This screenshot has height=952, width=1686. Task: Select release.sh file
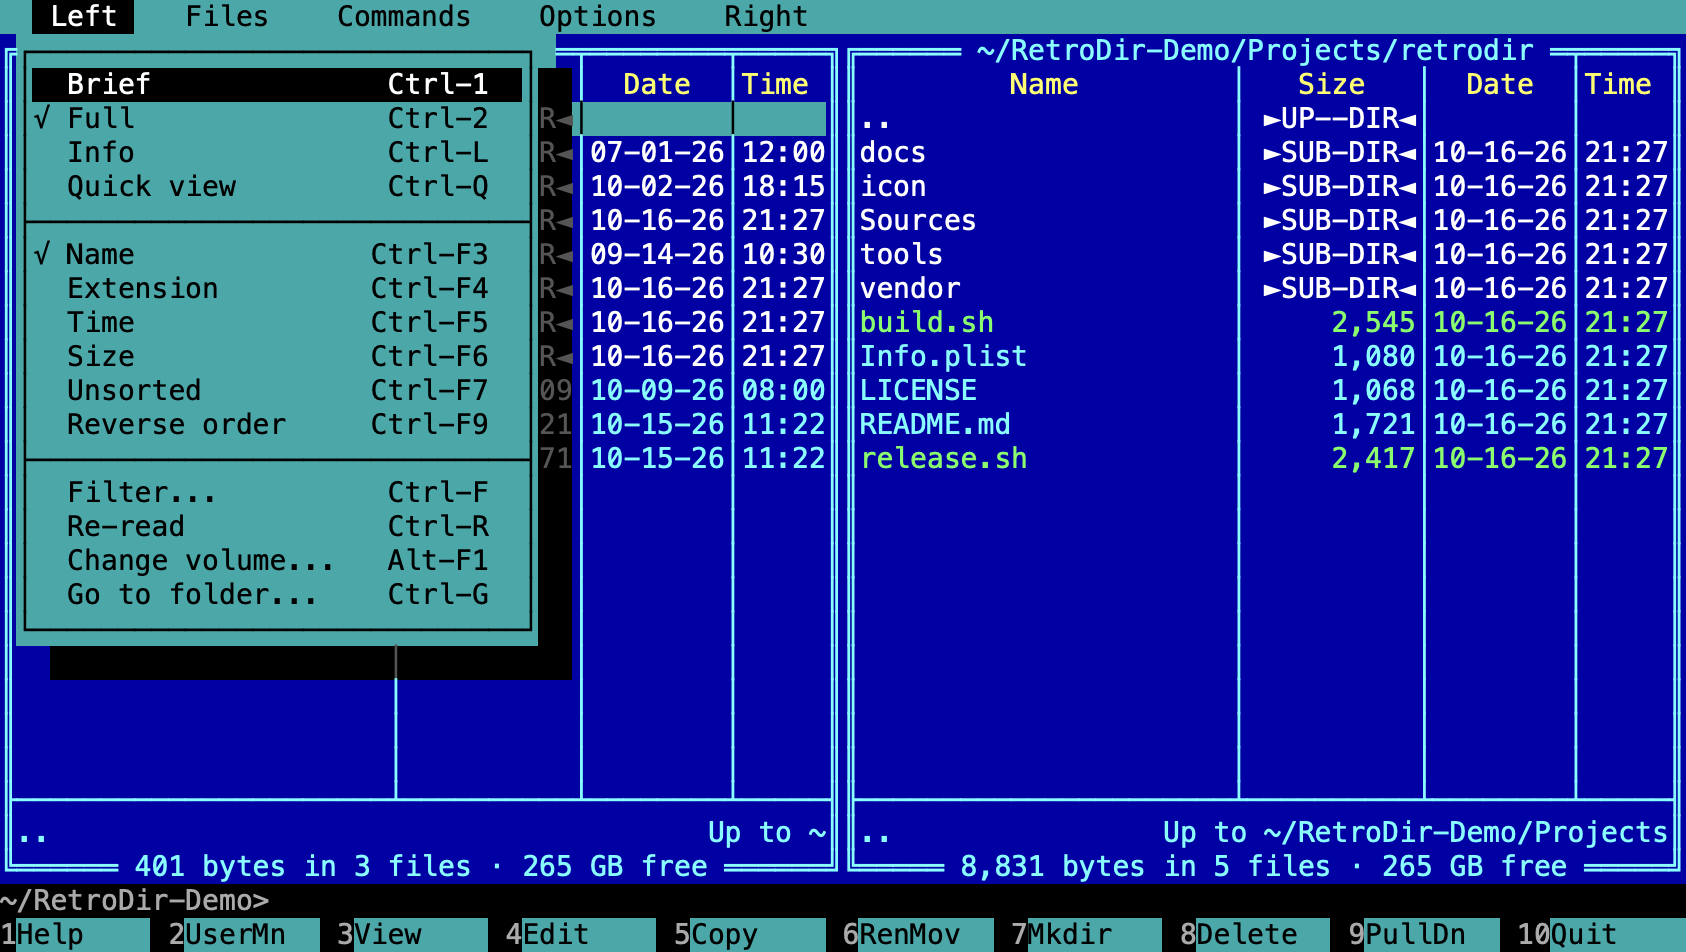[x=1264, y=459]
